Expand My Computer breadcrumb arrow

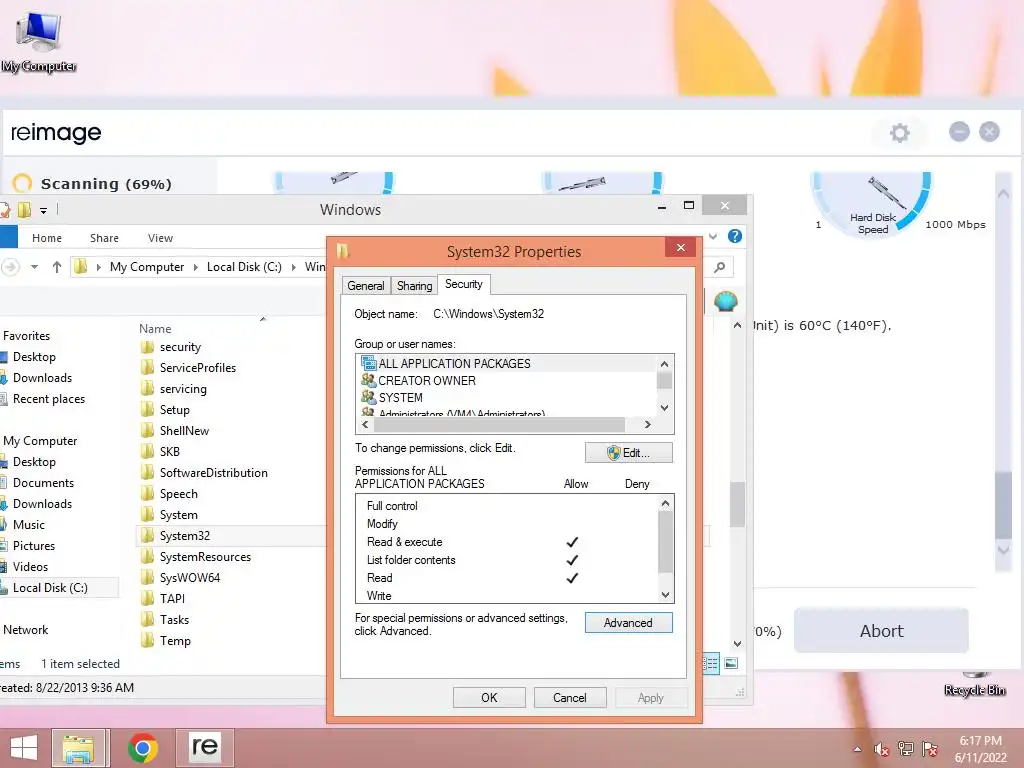click(x=195, y=267)
